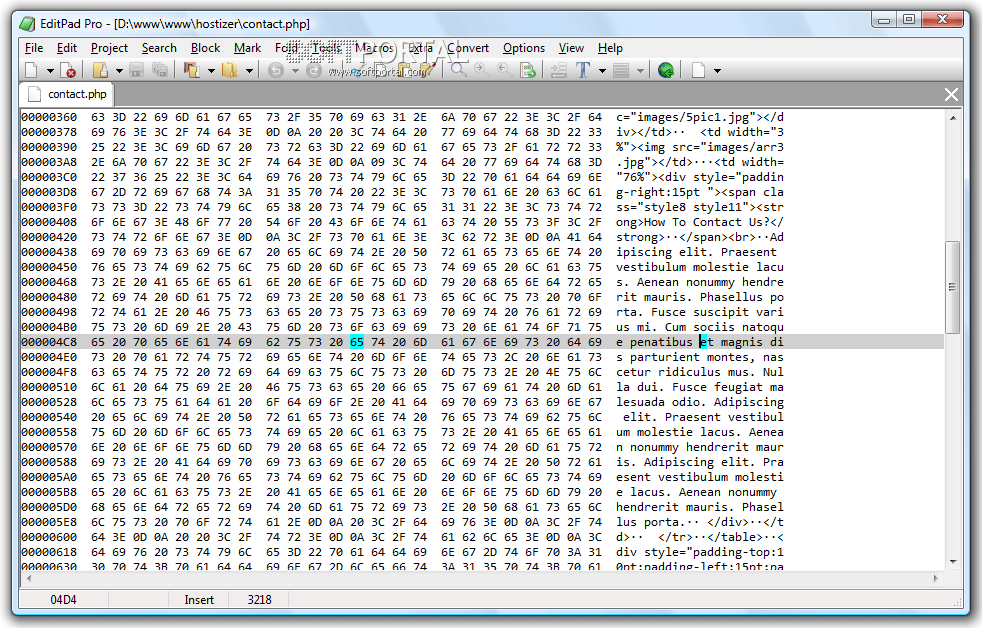The width and height of the screenshot is (982, 628).
Task: Open the Options menu
Action: coord(524,48)
